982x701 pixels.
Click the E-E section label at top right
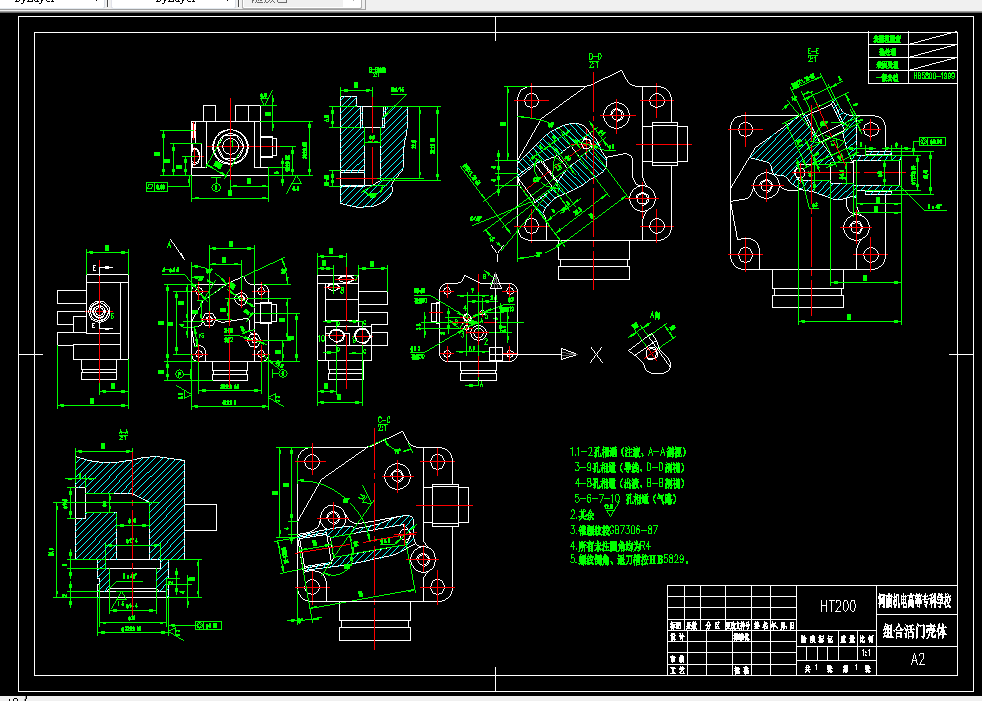click(x=814, y=52)
